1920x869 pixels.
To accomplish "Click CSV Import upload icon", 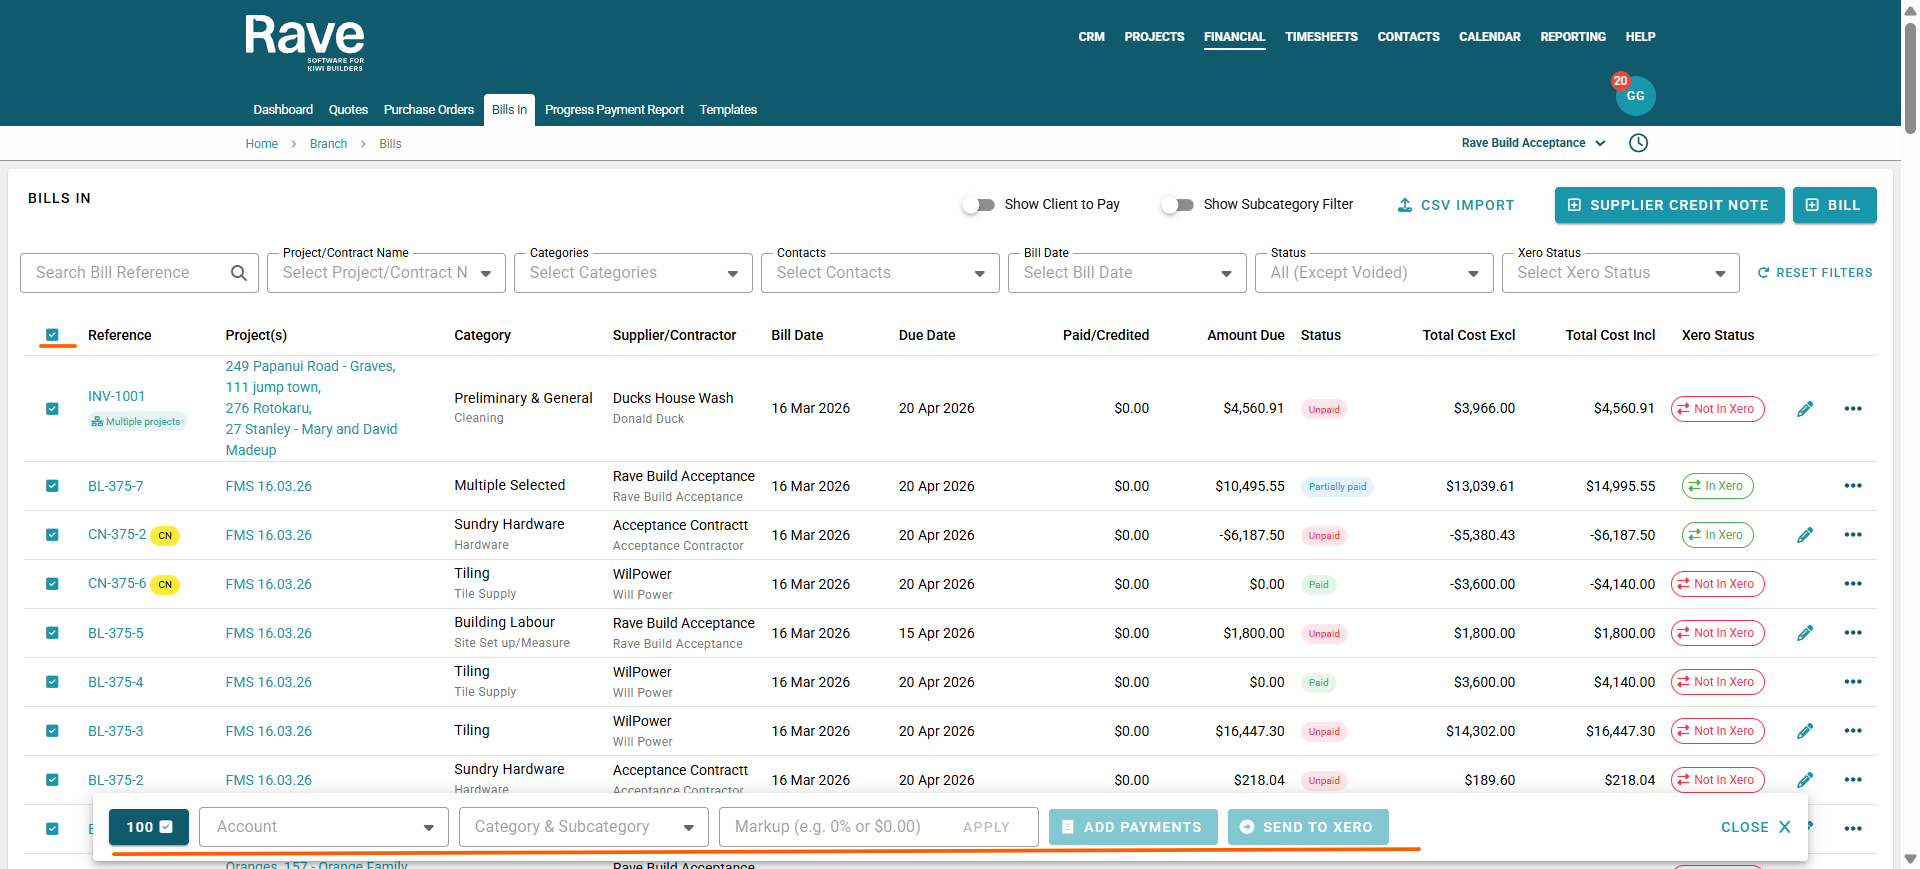I will point(1405,205).
